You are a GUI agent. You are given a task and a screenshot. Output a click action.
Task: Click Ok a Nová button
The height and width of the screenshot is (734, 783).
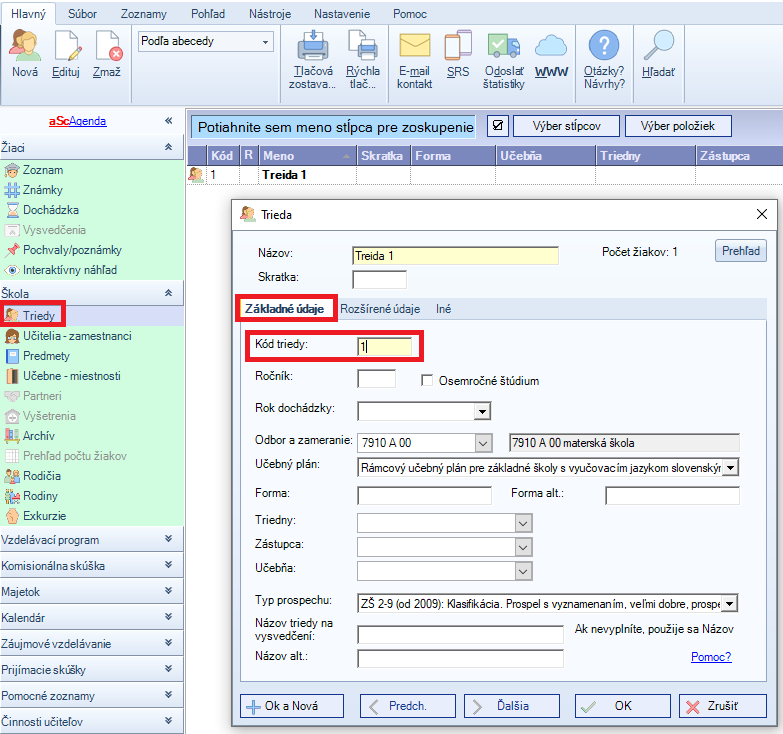[292, 706]
